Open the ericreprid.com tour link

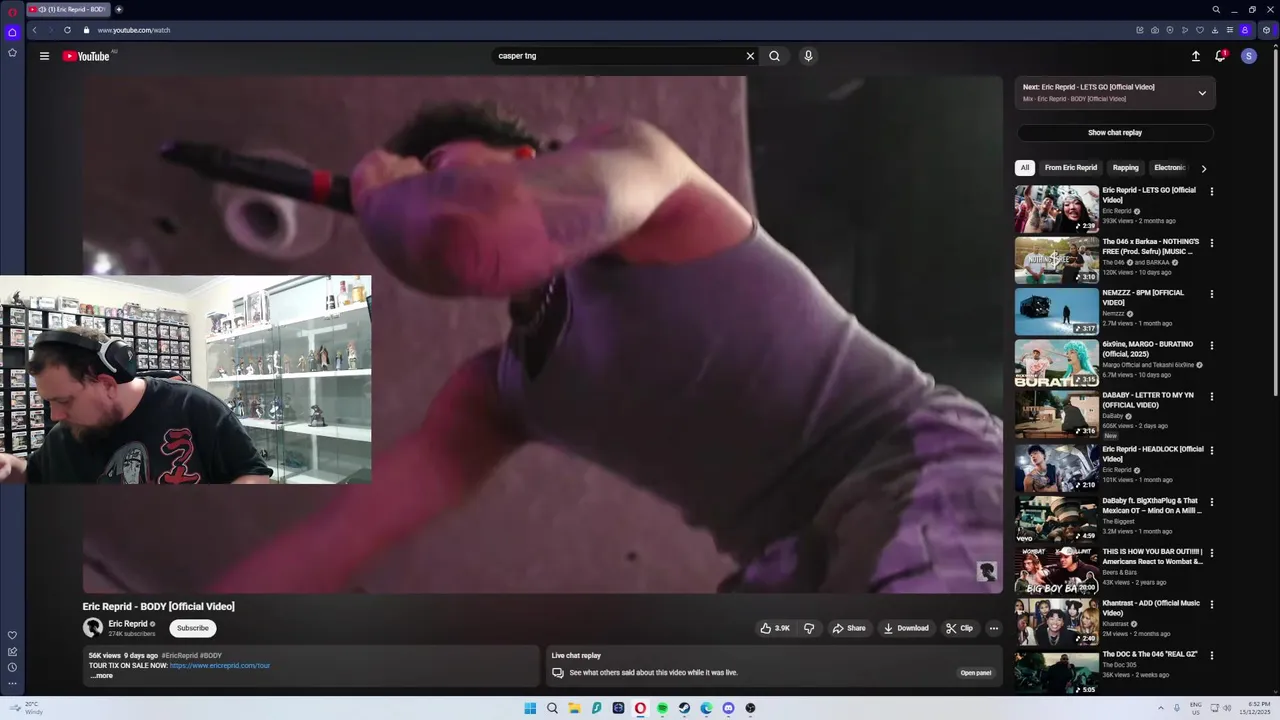tap(220, 665)
